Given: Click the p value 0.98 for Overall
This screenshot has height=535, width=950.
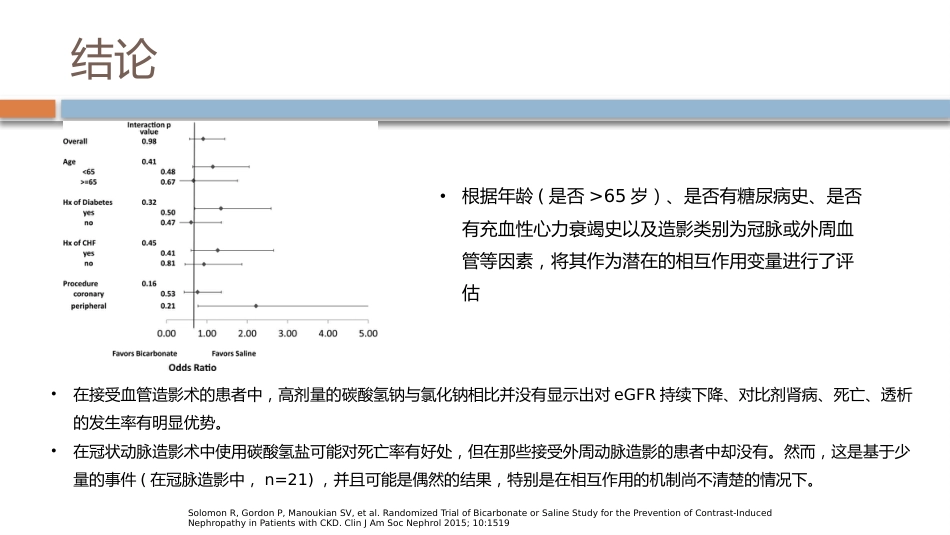Looking at the screenshot, I should [x=149, y=141].
